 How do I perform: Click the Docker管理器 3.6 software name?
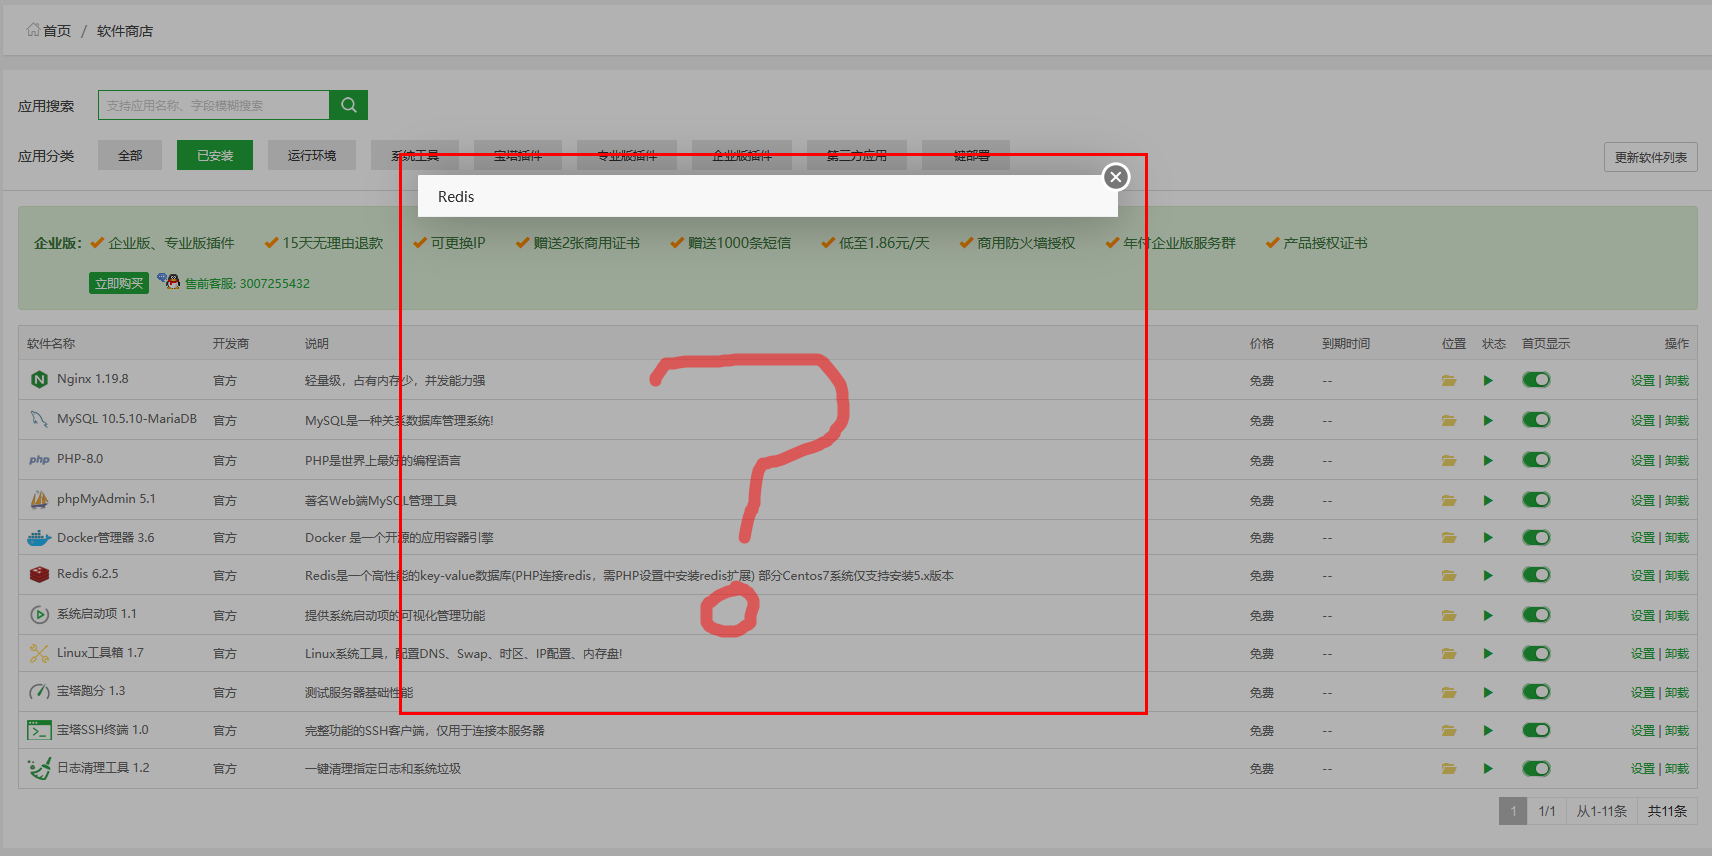tap(106, 538)
